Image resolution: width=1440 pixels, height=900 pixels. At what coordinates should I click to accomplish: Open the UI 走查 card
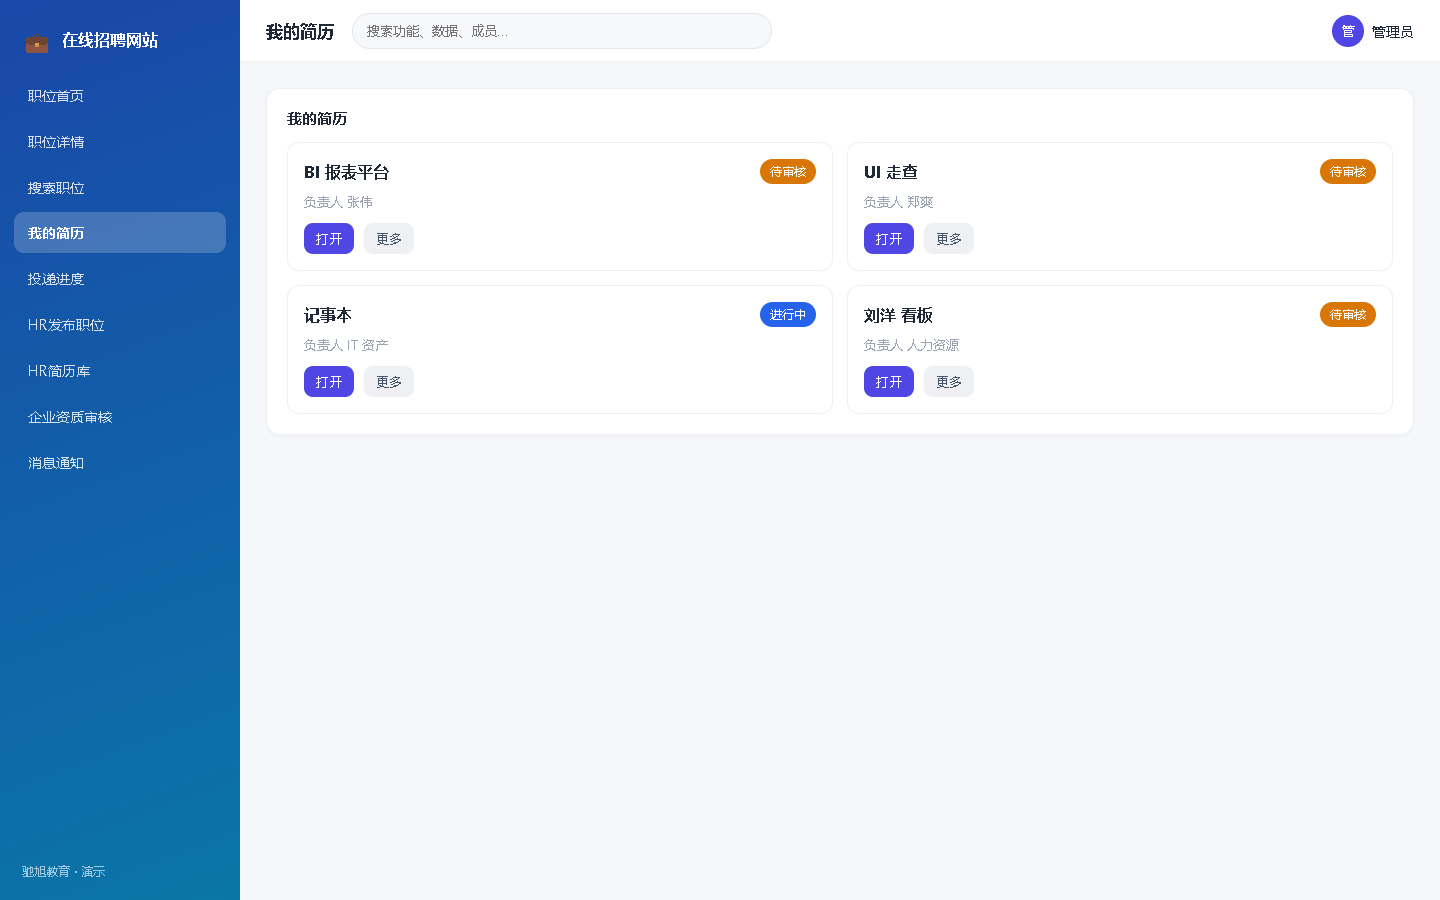(889, 239)
